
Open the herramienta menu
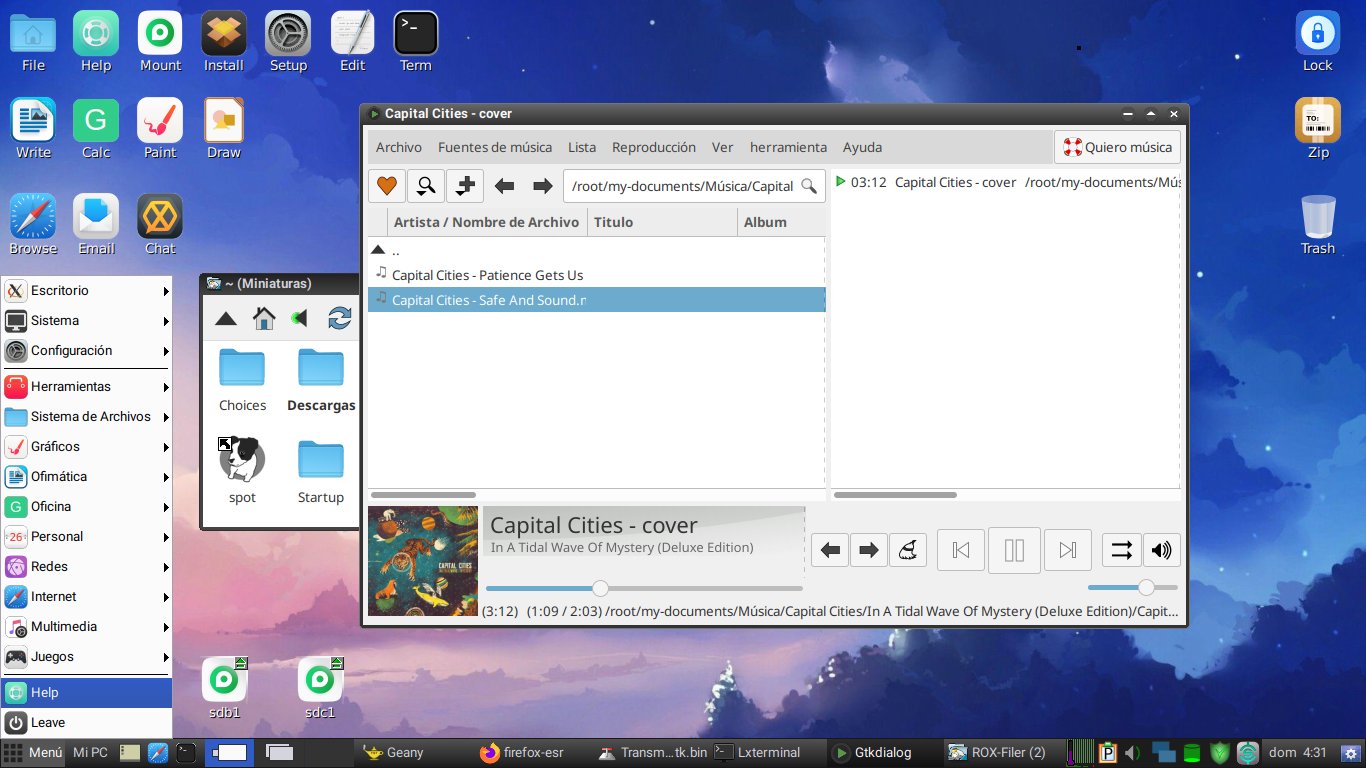coord(788,147)
